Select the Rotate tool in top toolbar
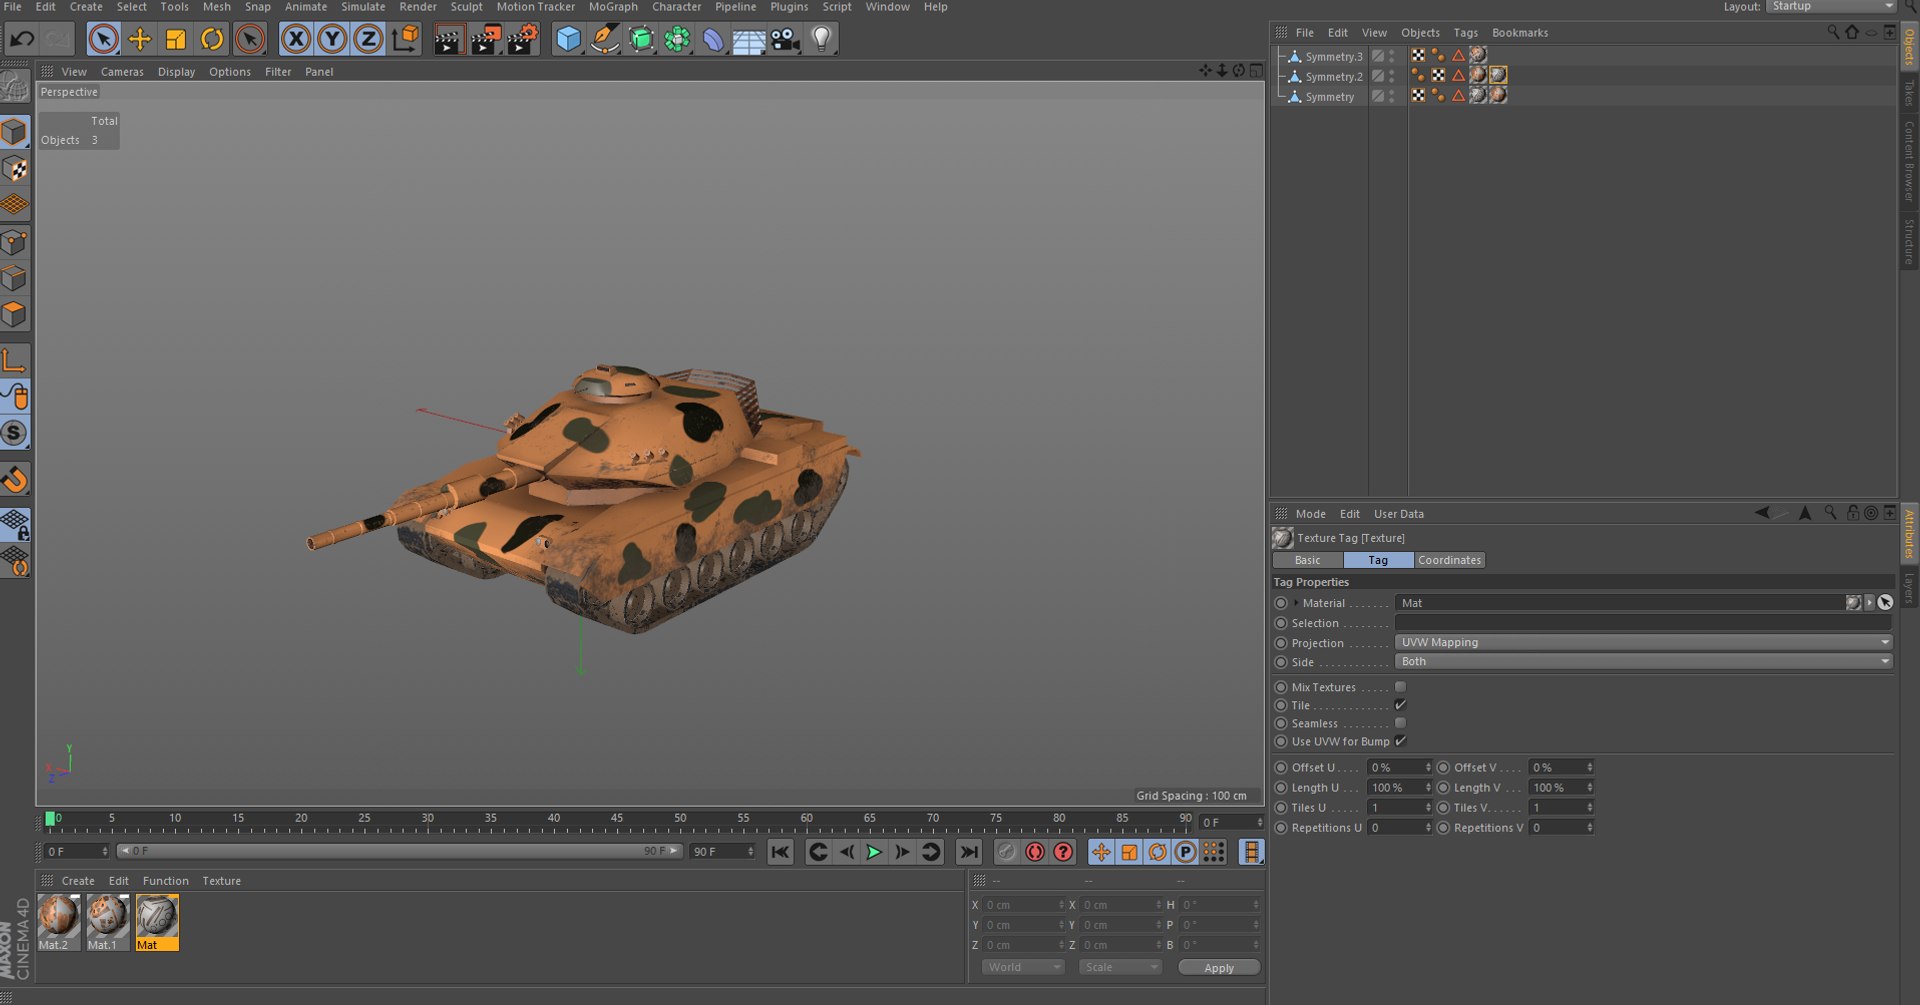 click(212, 39)
